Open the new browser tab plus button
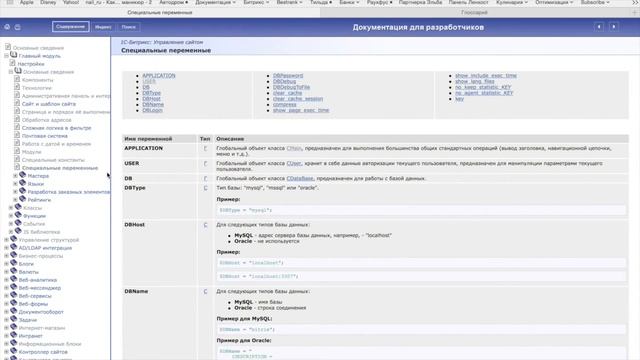 tap(634, 13)
